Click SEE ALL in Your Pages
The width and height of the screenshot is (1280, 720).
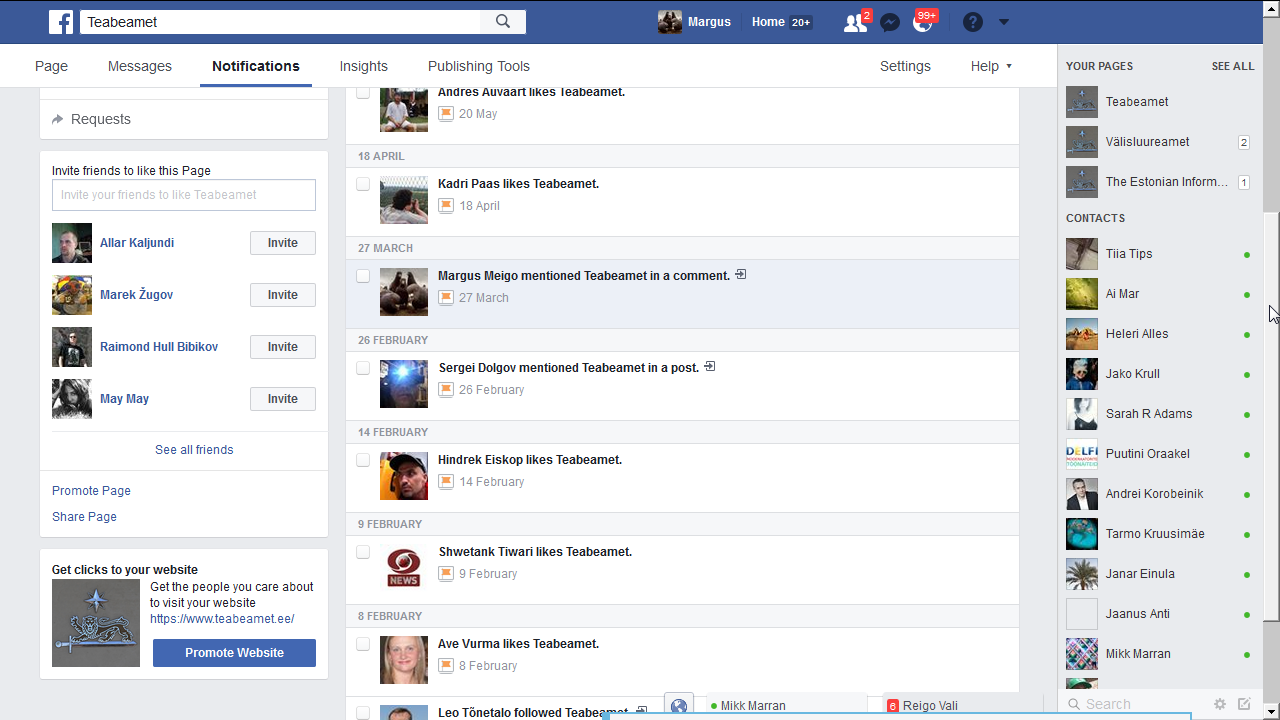1233,66
